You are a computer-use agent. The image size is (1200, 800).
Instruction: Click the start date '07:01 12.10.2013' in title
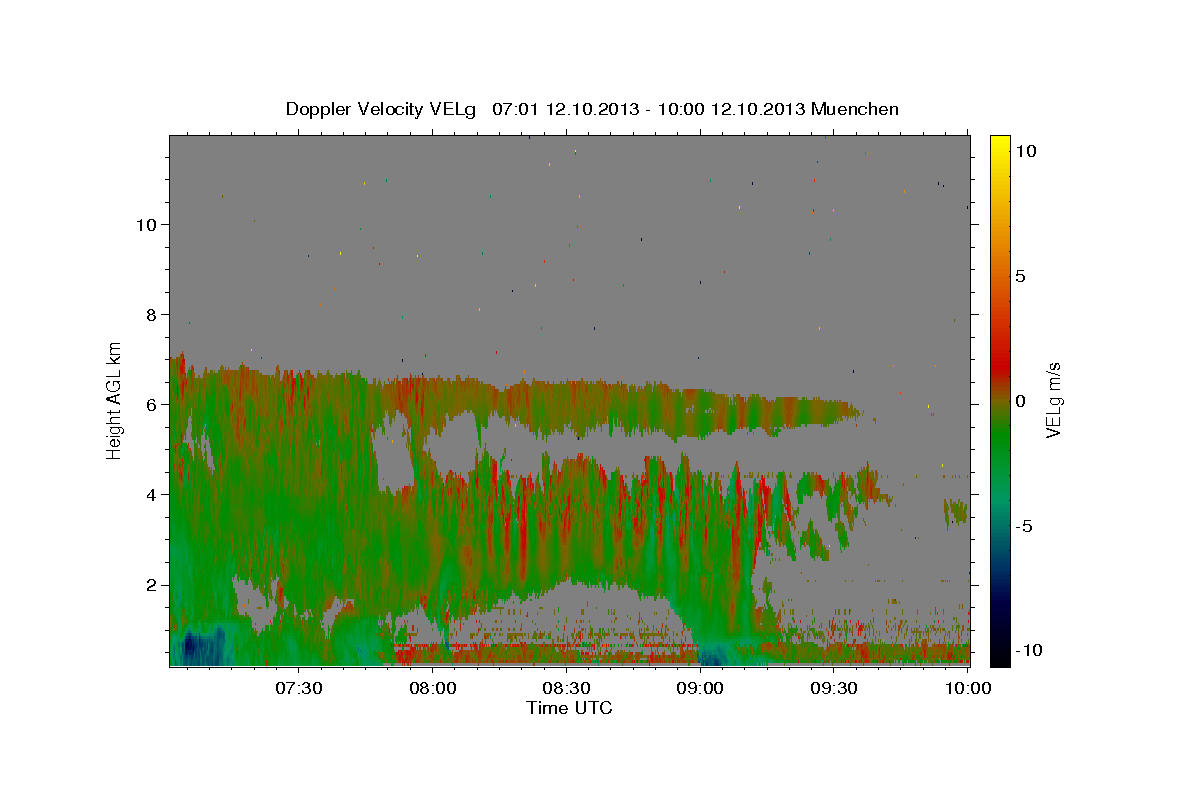[x=565, y=109]
